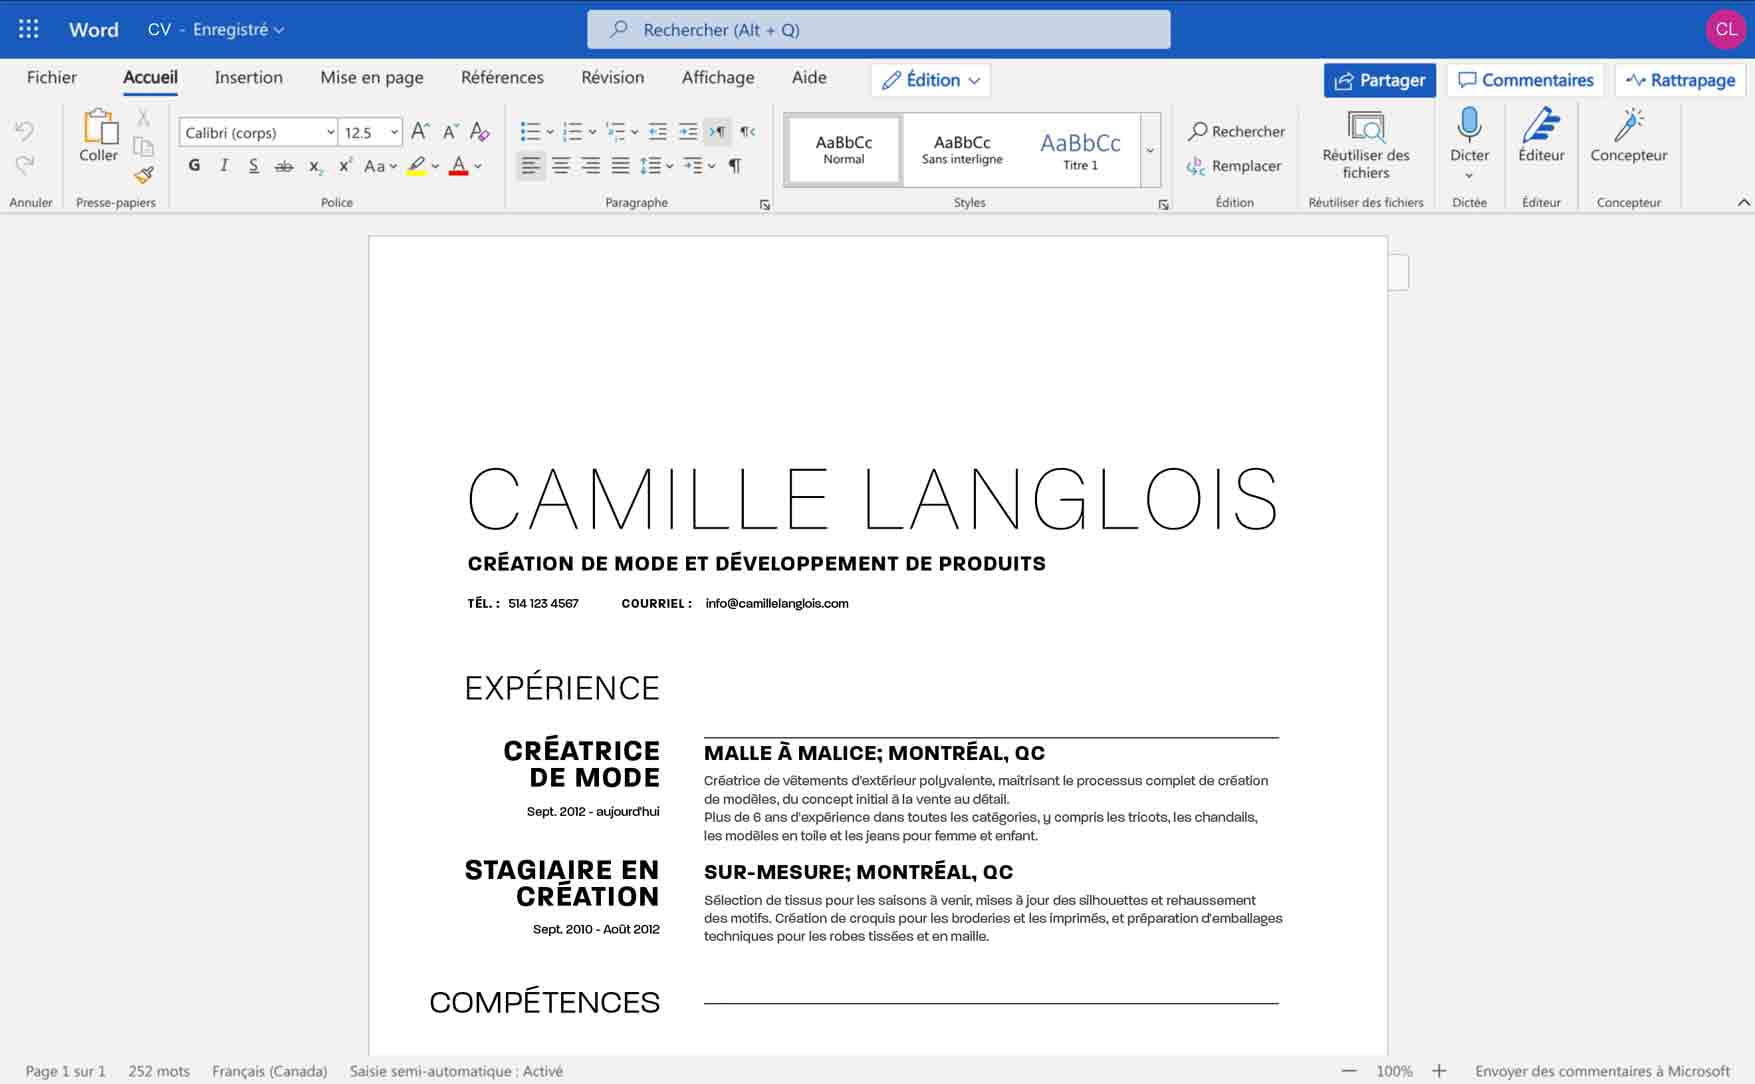
Task: Apply subscript formatting
Action: [315, 166]
